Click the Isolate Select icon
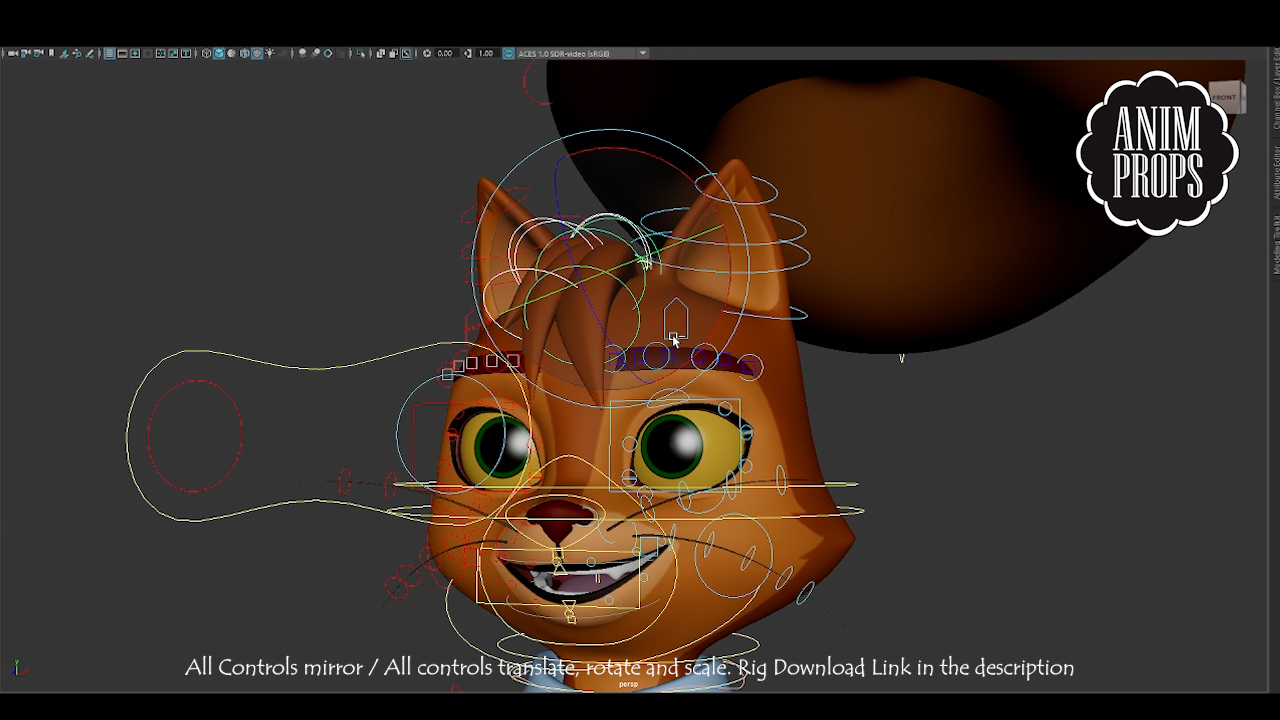Viewport: 1280px width, 720px height. pos(361,53)
